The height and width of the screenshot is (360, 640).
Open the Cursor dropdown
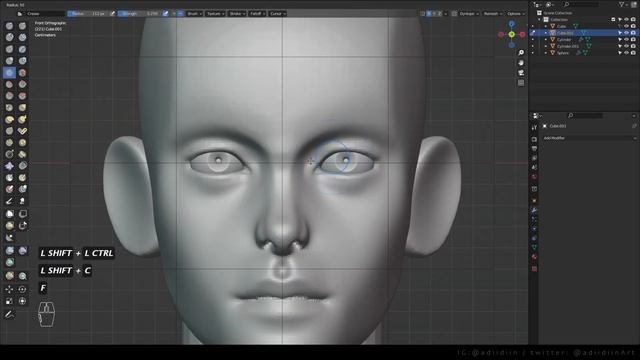tap(278, 13)
